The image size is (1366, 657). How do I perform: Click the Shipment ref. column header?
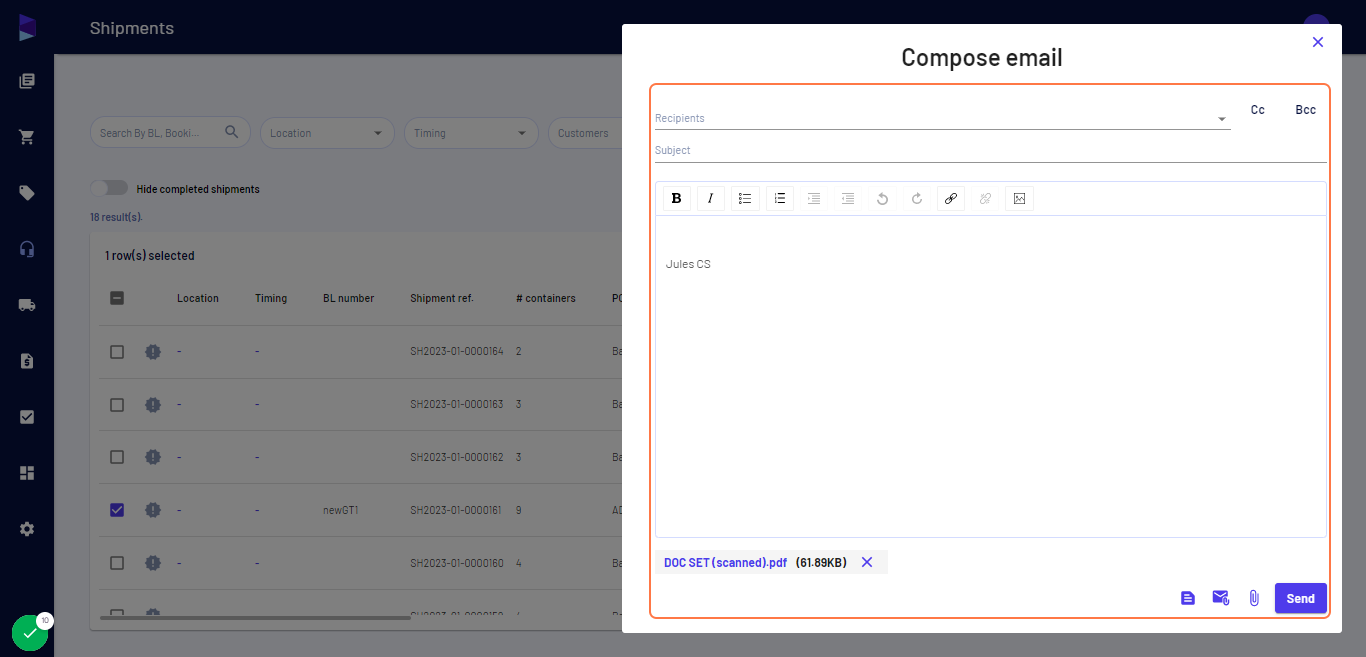442,298
